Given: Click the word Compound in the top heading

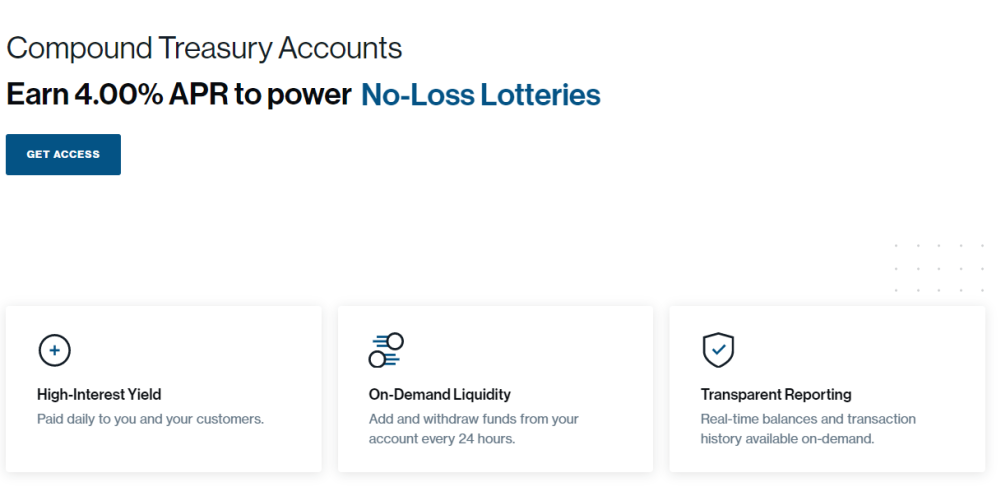Looking at the screenshot, I should click(x=79, y=49).
